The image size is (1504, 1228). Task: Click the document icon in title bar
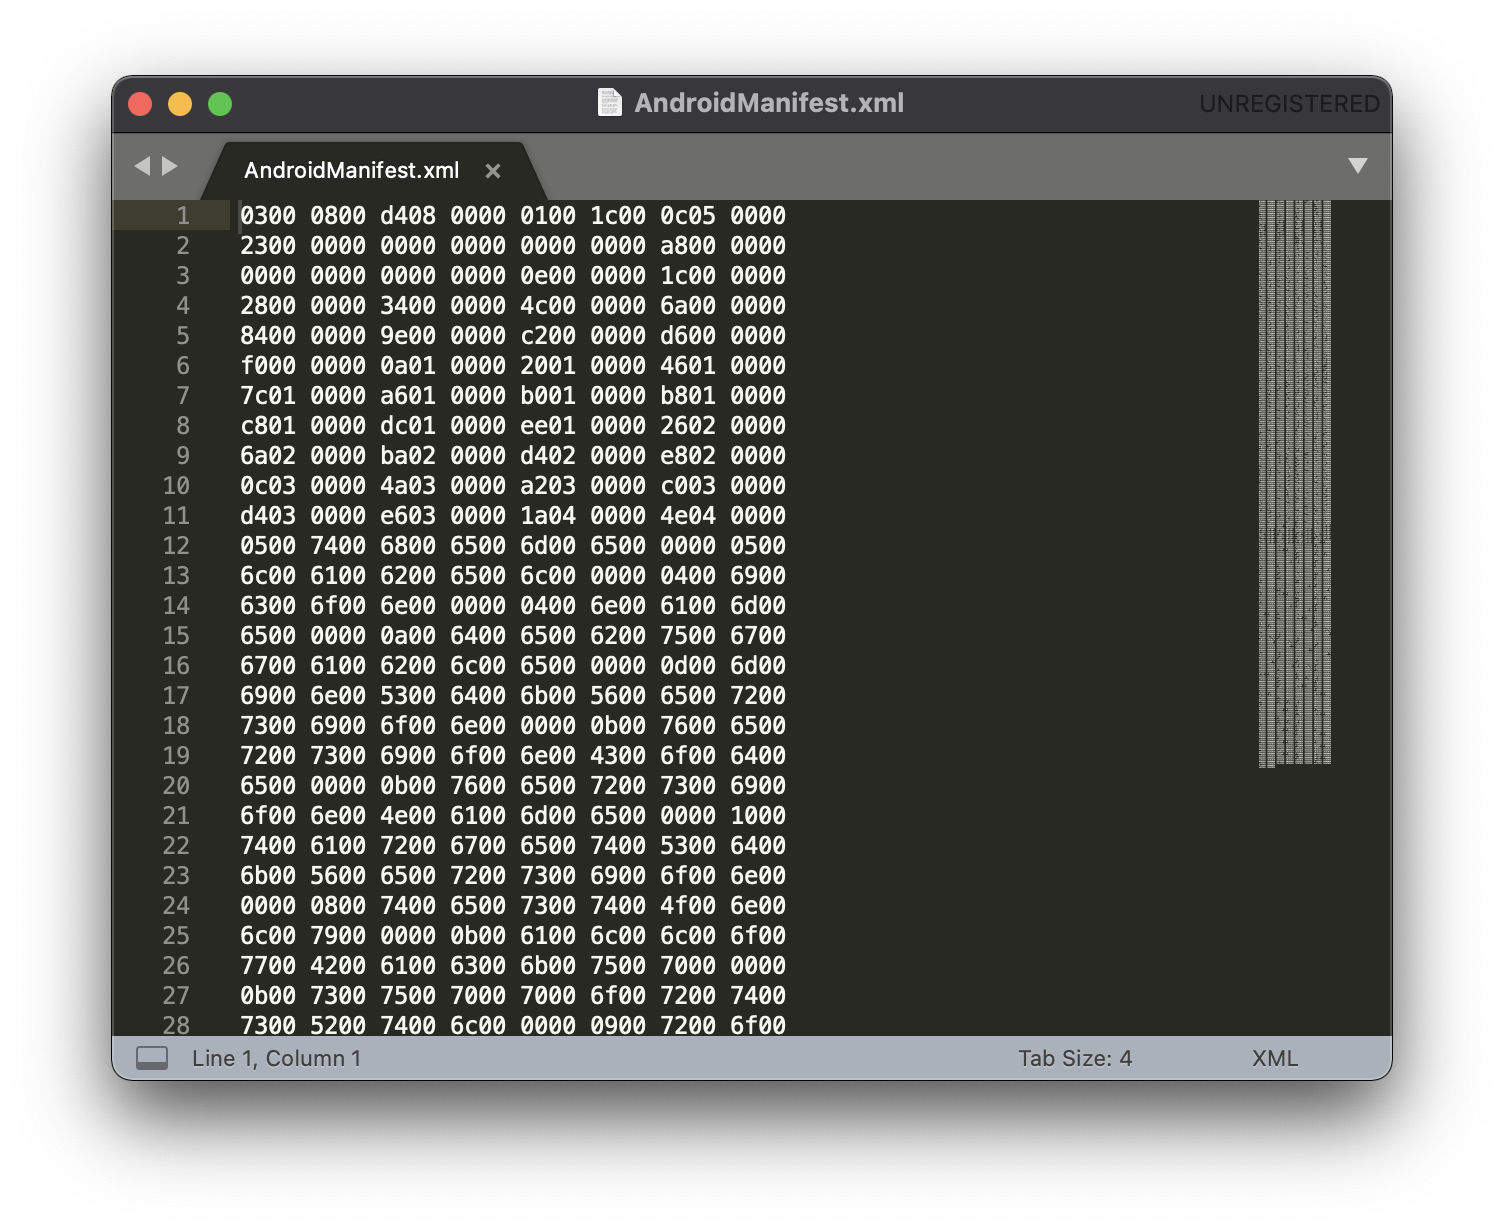[609, 102]
